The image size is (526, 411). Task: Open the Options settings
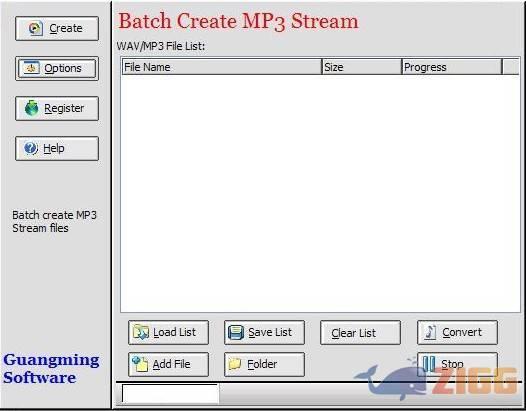click(57, 68)
